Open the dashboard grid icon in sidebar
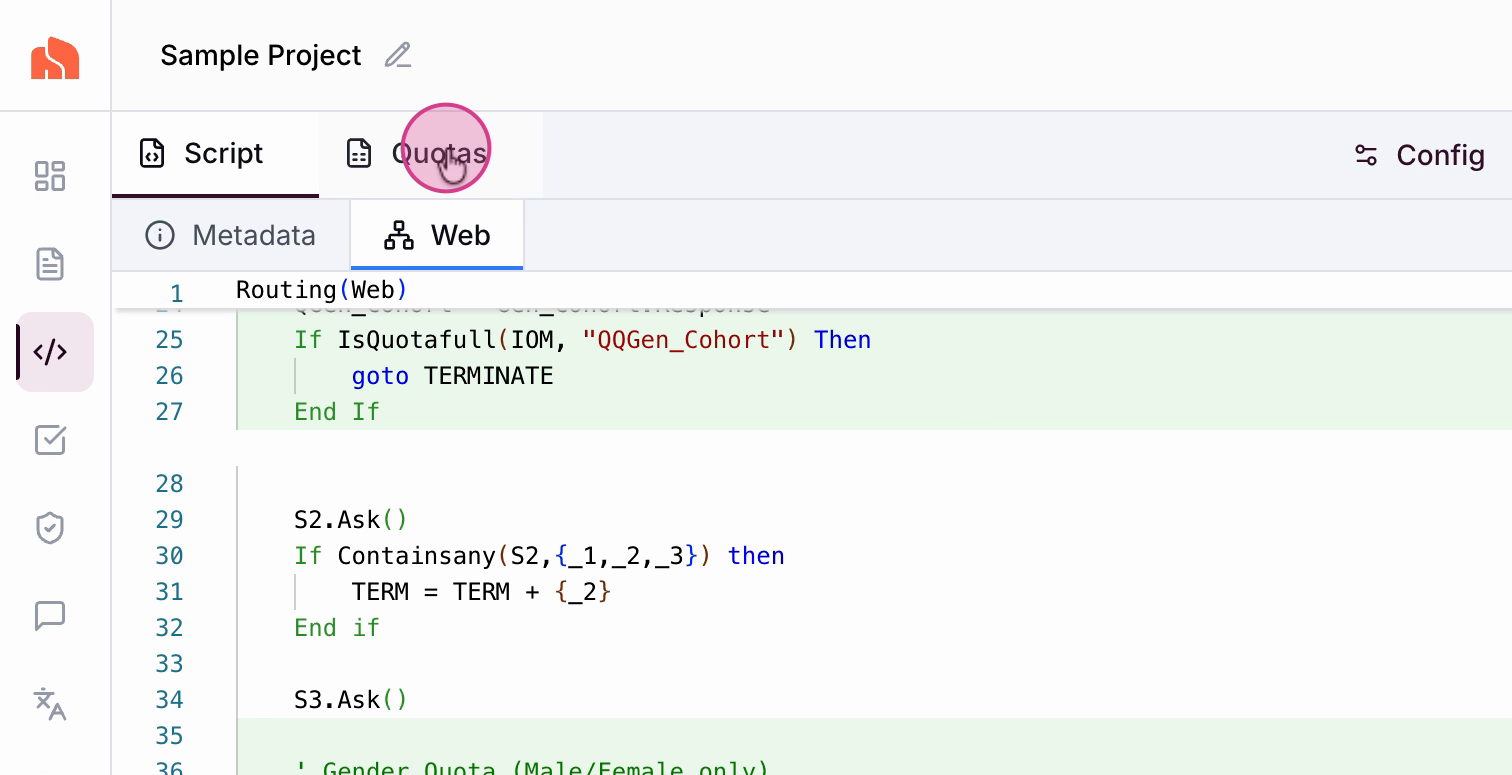This screenshot has height=775, width=1512. click(50, 176)
